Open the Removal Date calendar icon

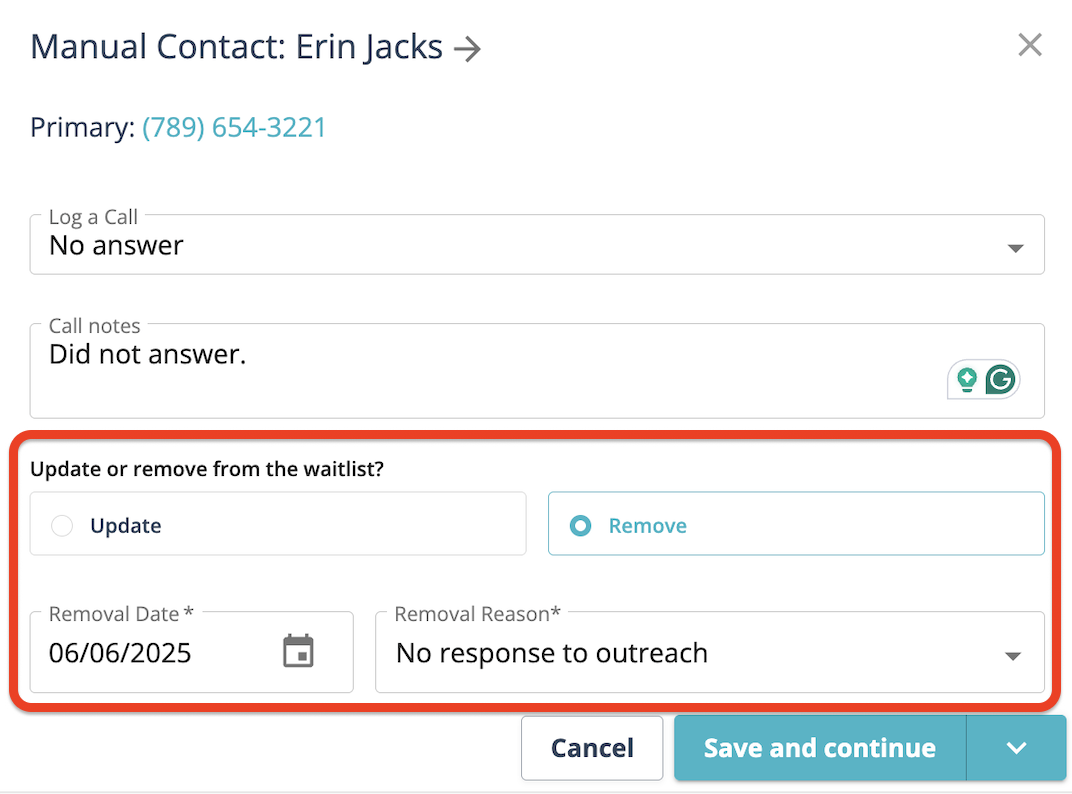[x=298, y=651]
